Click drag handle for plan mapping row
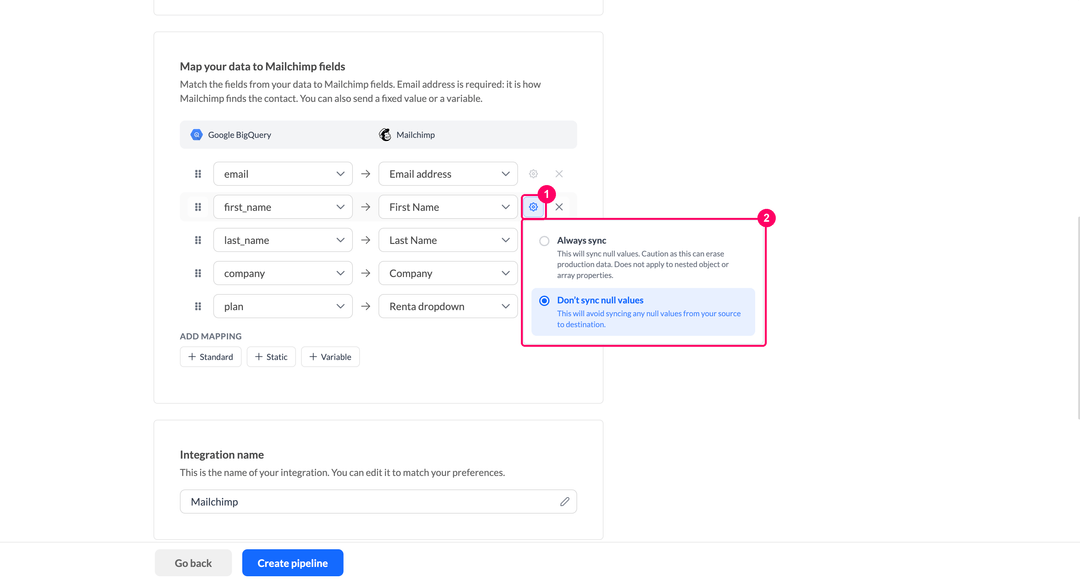1080x583 pixels. click(x=198, y=306)
